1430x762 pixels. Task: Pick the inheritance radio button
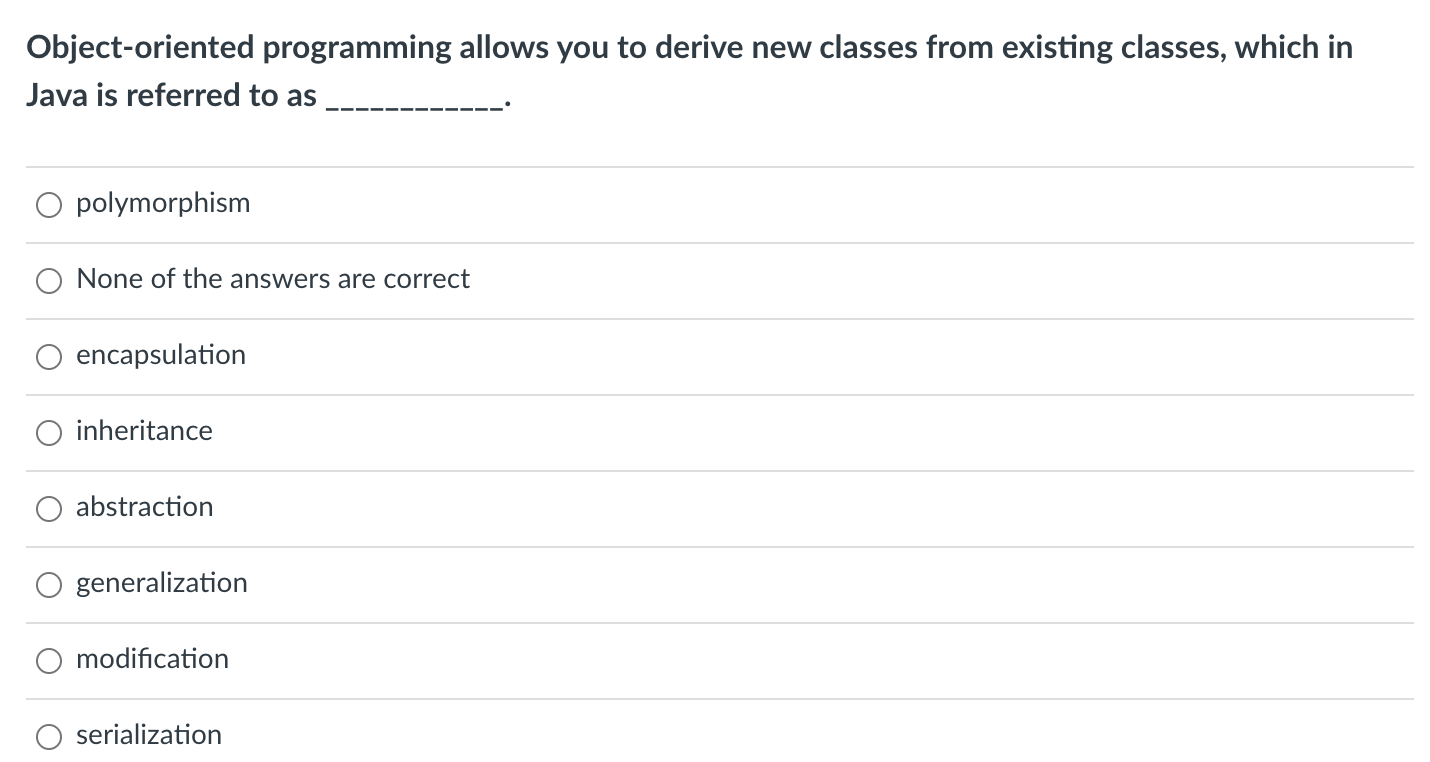[x=50, y=433]
